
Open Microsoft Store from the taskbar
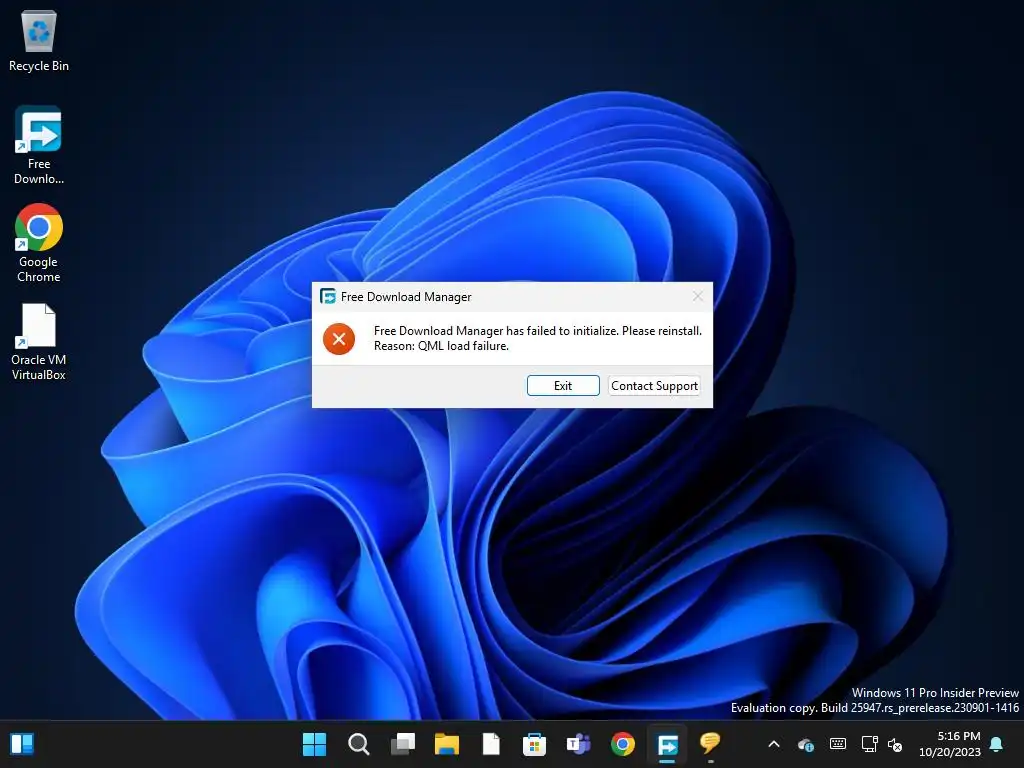click(534, 744)
